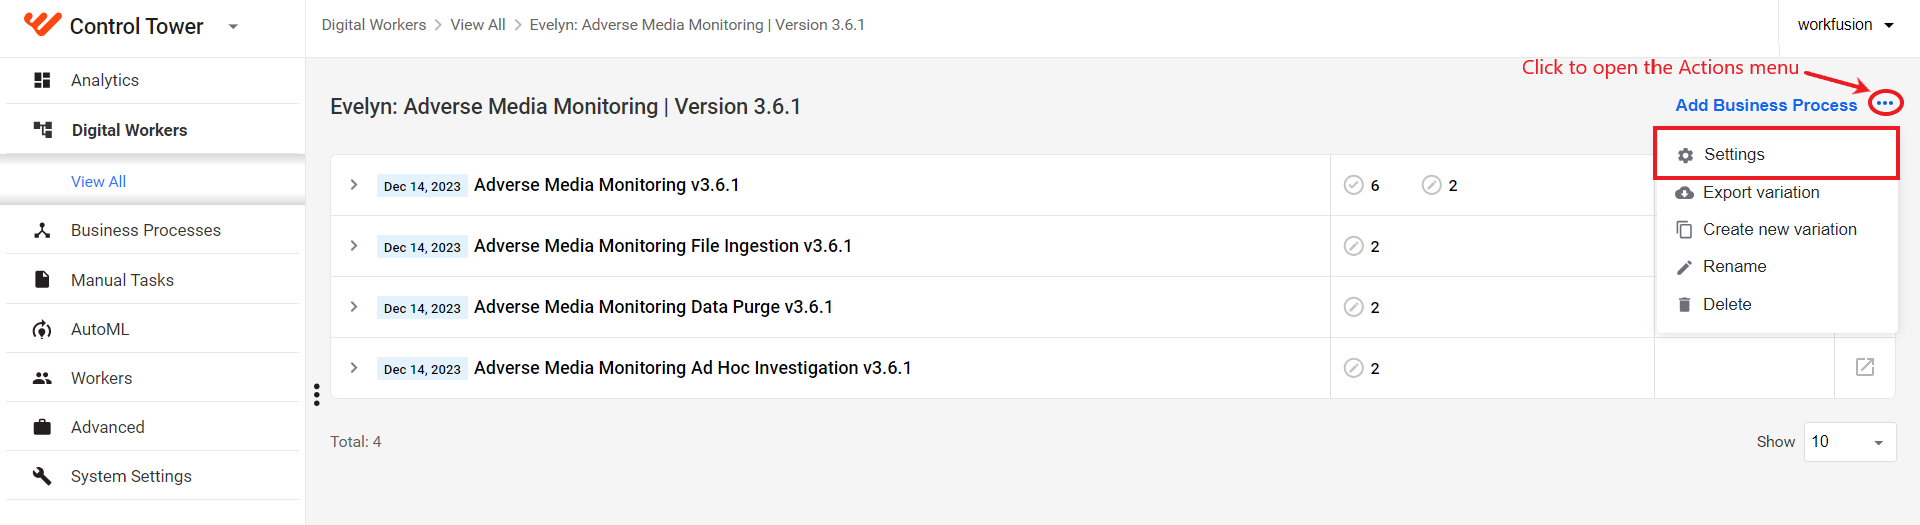
Task: Click the Add Business Process link
Action: click(x=1766, y=105)
